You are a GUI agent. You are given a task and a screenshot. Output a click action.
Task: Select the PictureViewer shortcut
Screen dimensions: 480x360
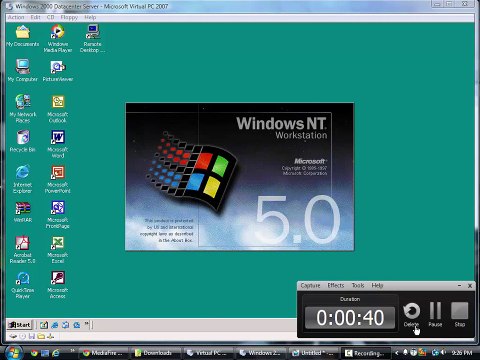click(x=58, y=71)
